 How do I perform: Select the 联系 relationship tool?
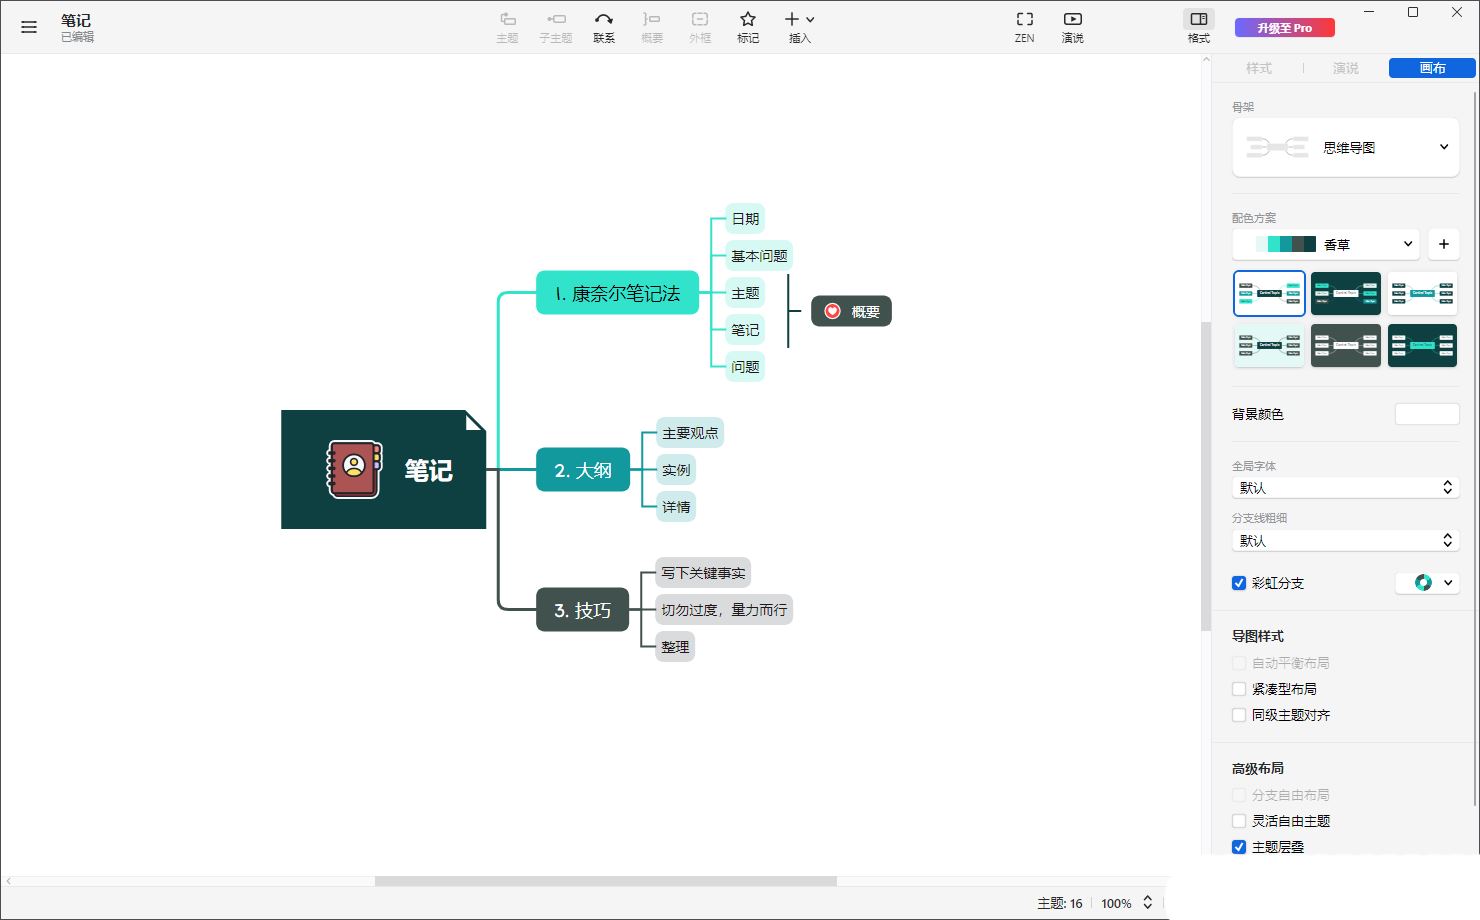pyautogui.click(x=604, y=27)
